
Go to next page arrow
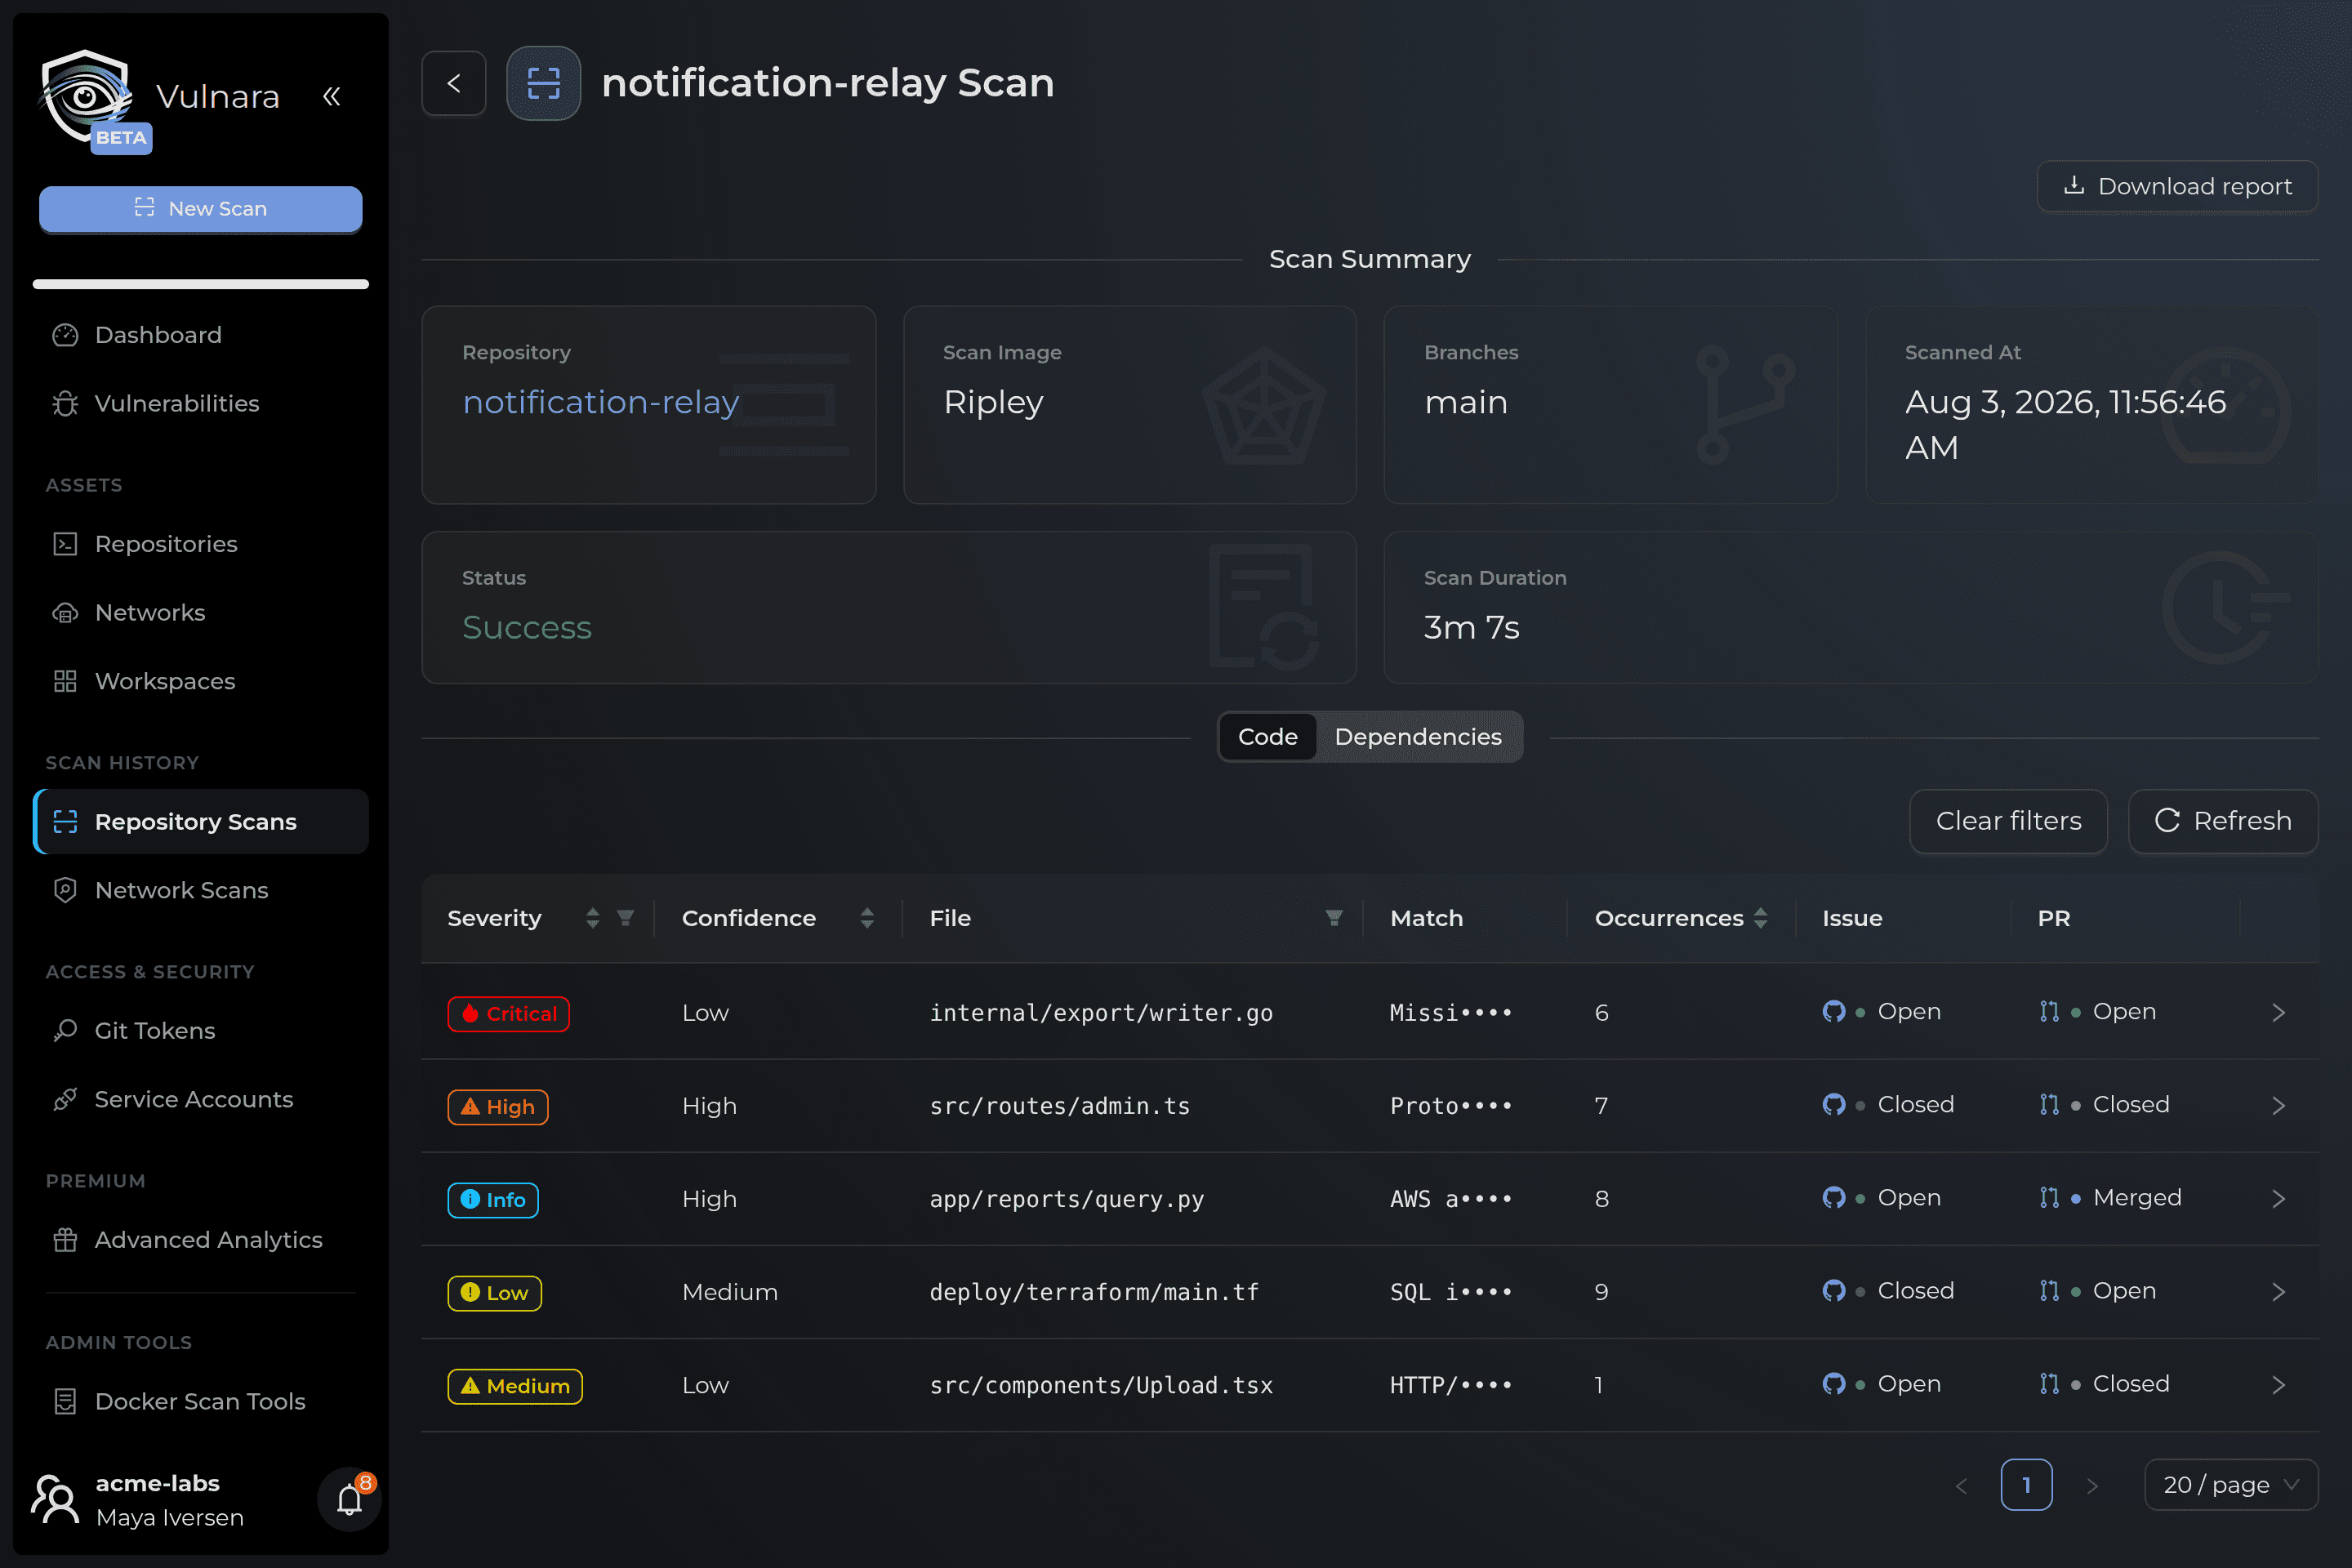pyautogui.click(x=2092, y=1486)
